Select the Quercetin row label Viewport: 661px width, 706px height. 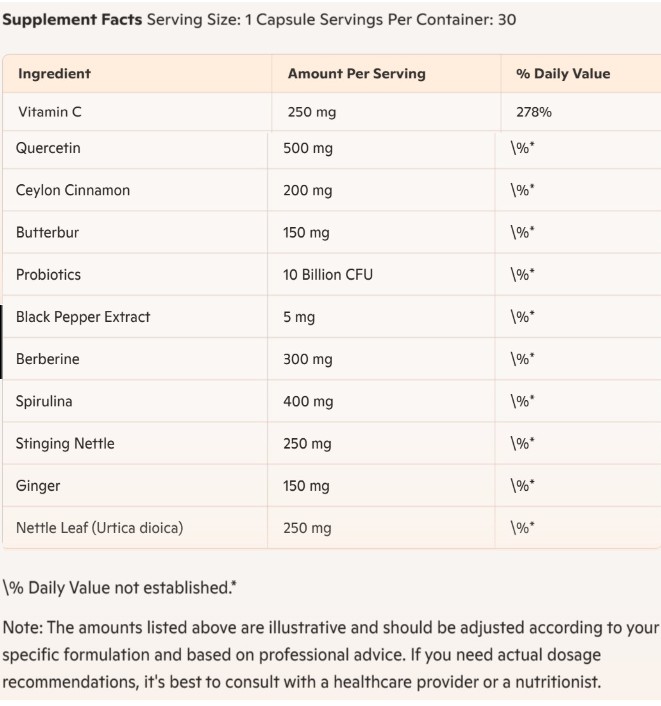pos(48,148)
